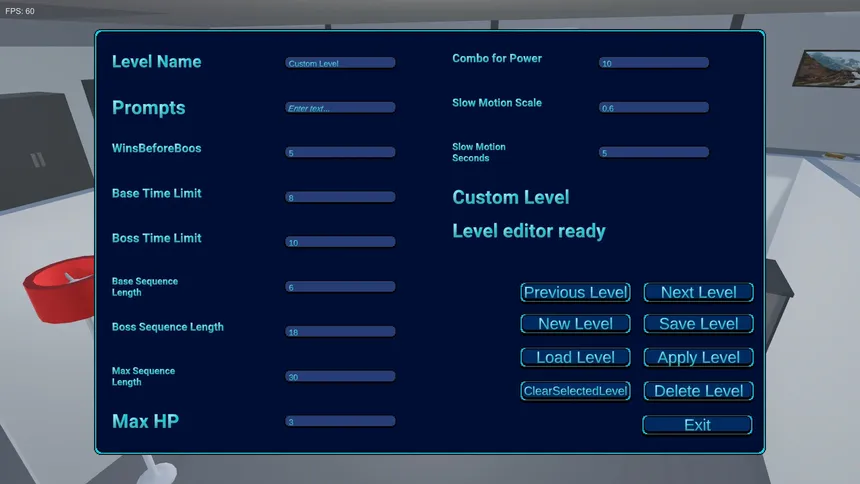The image size is (860, 484).
Task: Click the Boss Time Limit field
Action: coord(340,242)
